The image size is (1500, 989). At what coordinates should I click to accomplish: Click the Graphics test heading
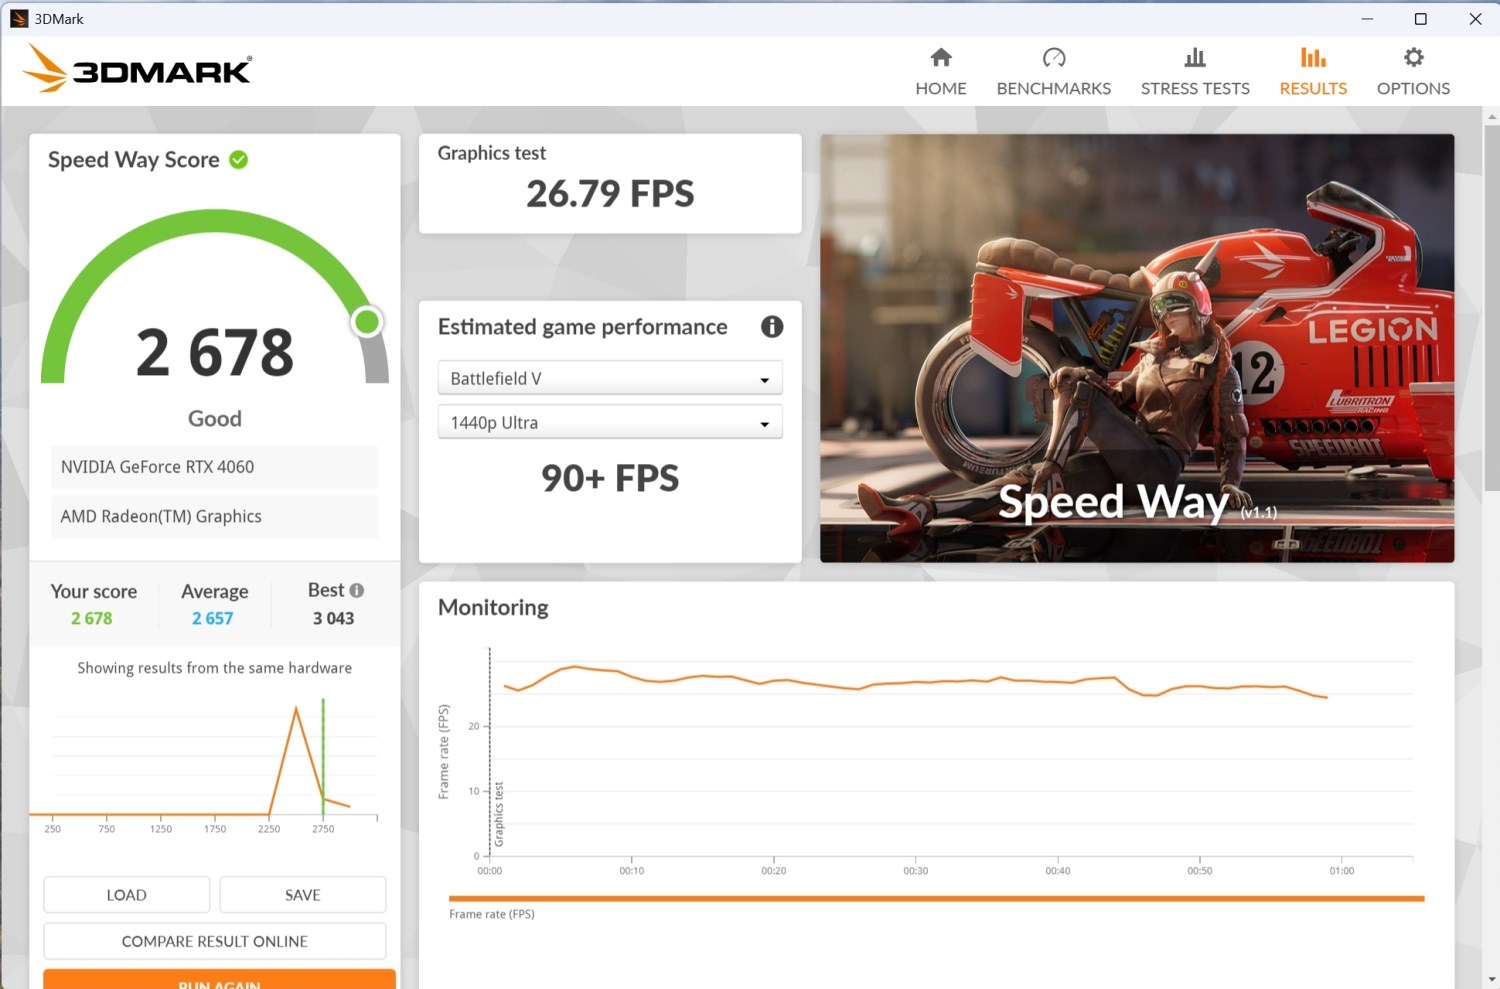tap(492, 153)
